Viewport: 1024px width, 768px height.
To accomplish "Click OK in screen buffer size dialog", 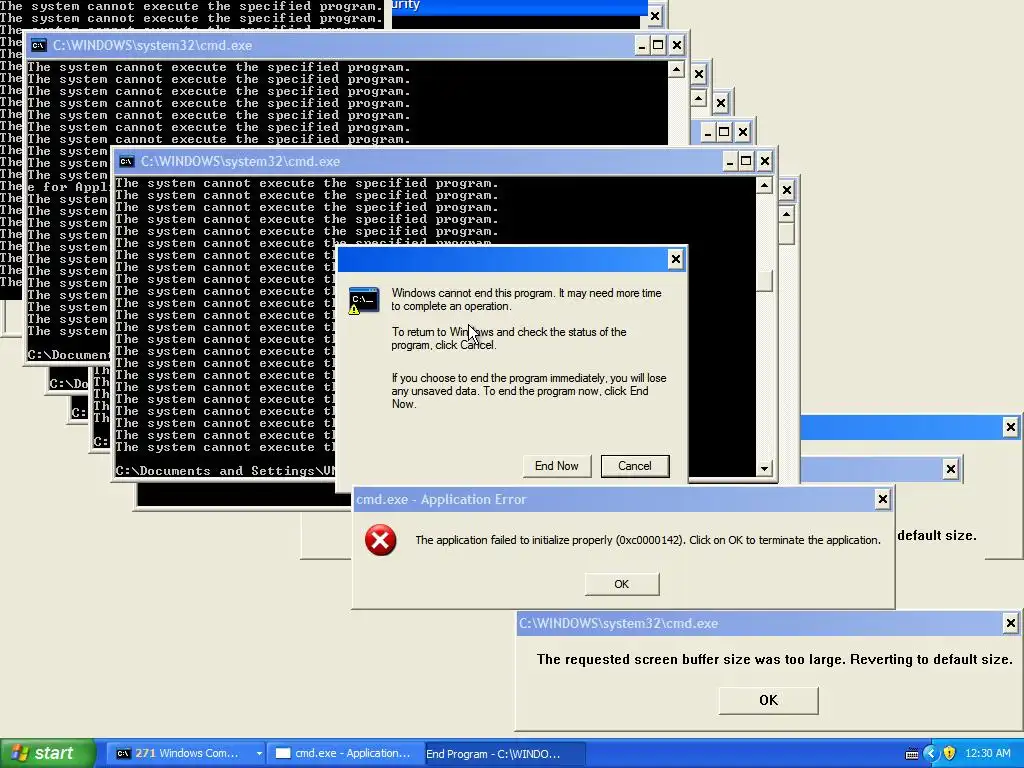I will coord(768,700).
